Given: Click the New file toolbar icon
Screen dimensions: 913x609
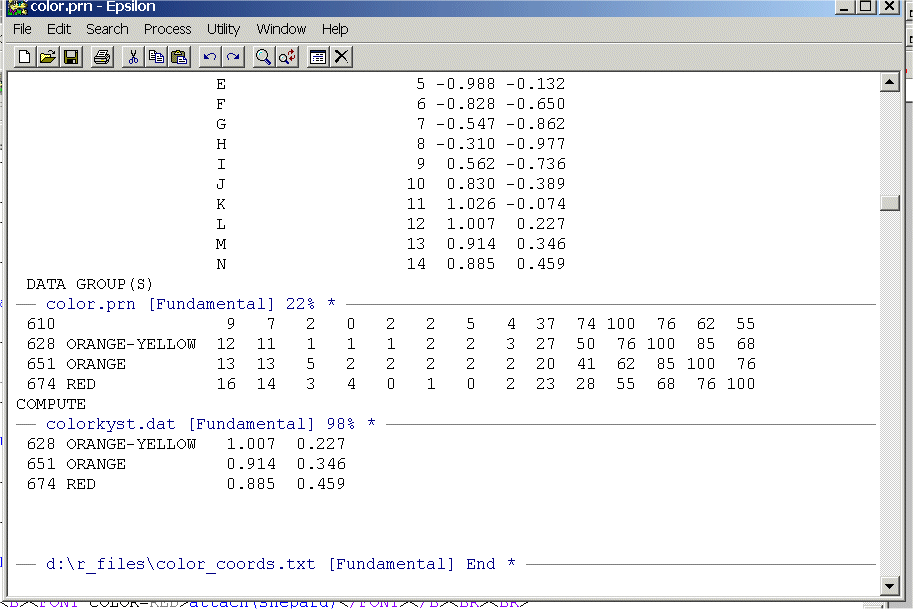Looking at the screenshot, I should coord(25,57).
